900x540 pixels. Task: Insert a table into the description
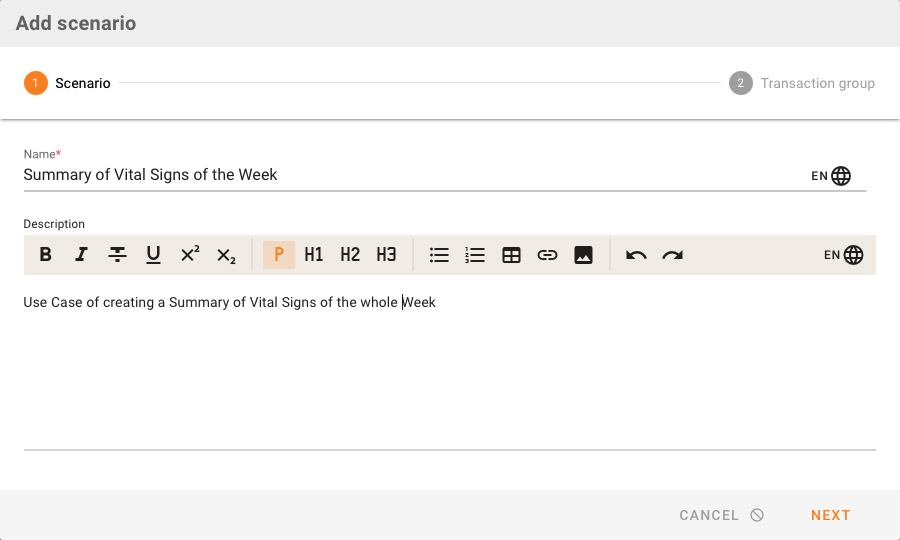coord(511,255)
